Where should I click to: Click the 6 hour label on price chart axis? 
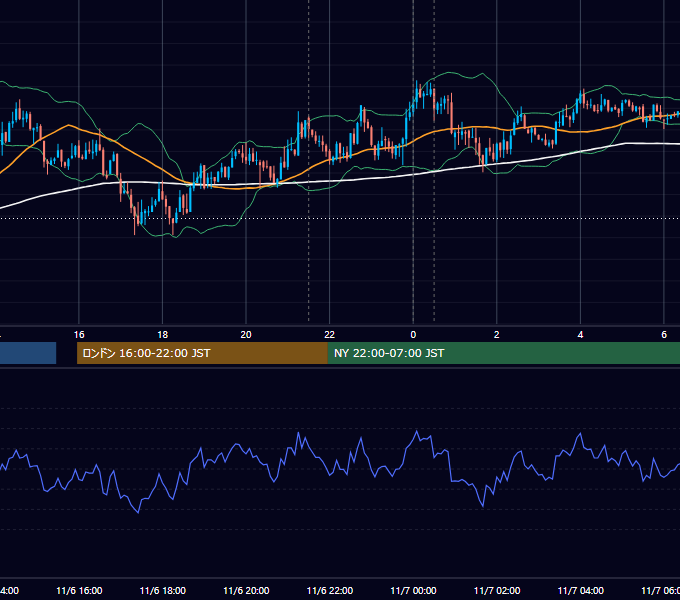coord(664,335)
